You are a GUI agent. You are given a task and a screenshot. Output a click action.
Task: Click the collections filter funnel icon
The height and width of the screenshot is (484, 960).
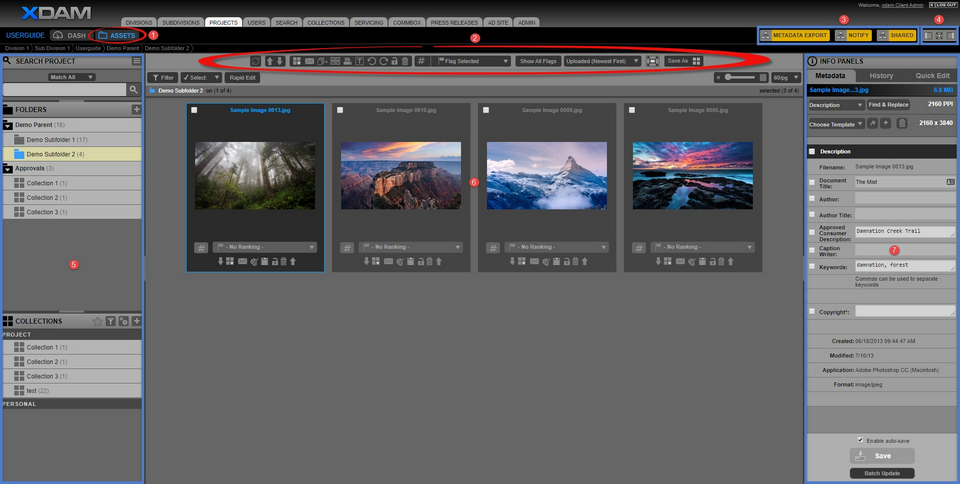pyautogui.click(x=111, y=321)
